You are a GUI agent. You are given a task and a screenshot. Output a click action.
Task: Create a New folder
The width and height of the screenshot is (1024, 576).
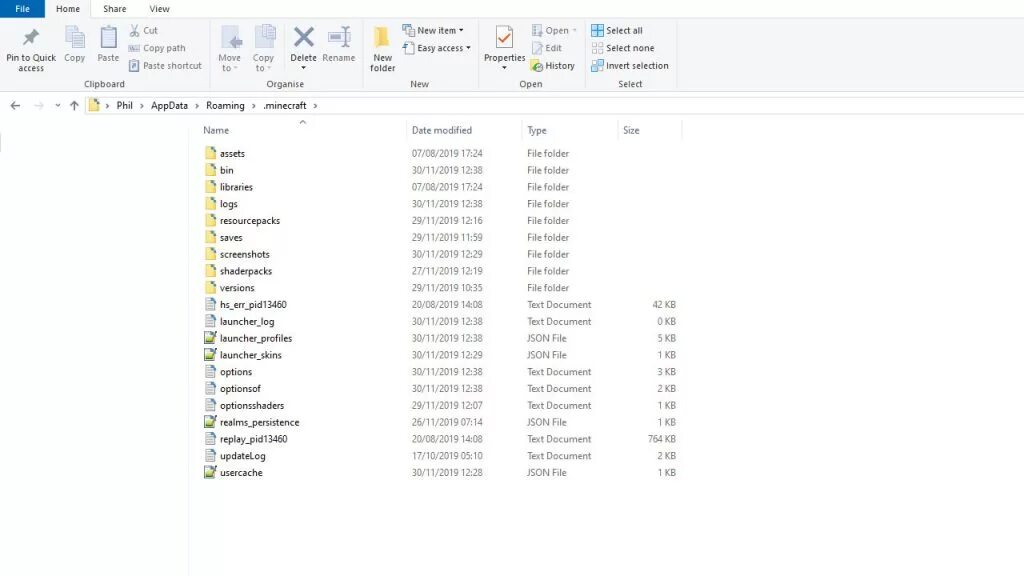(x=382, y=48)
